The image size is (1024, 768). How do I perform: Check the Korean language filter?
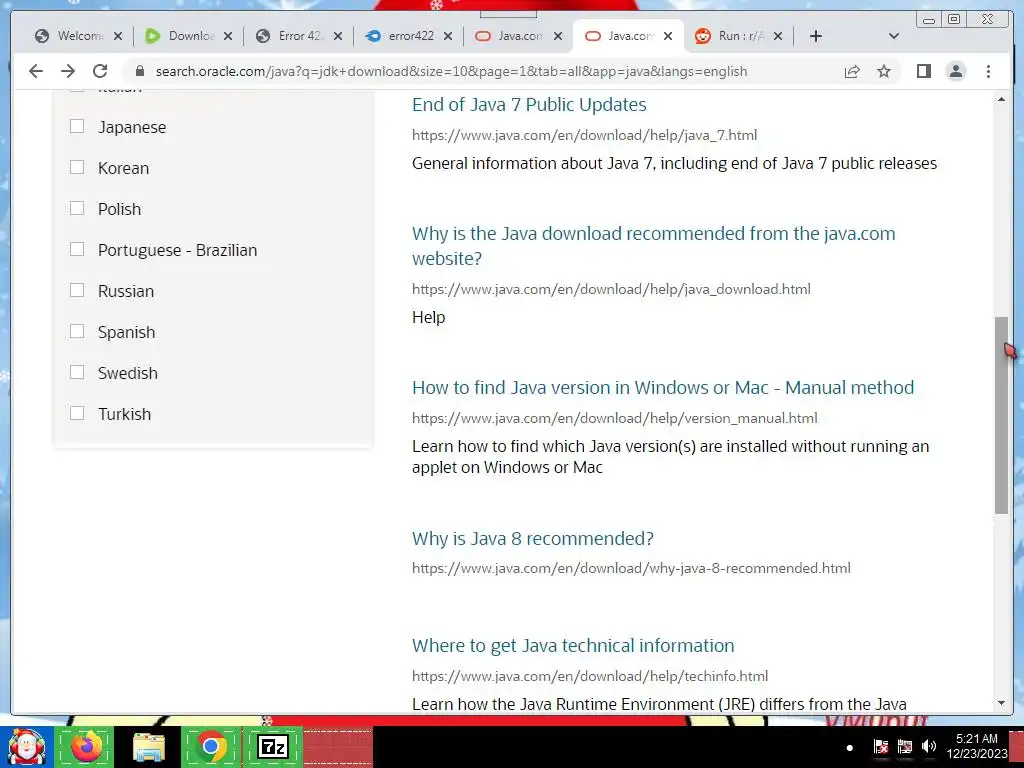coord(77,167)
